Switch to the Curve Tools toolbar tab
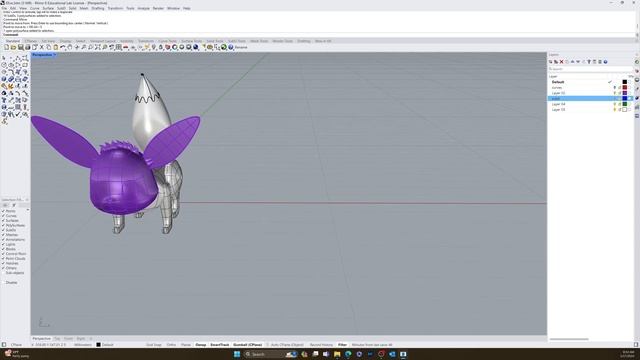The width and height of the screenshot is (640, 360). 167,41
